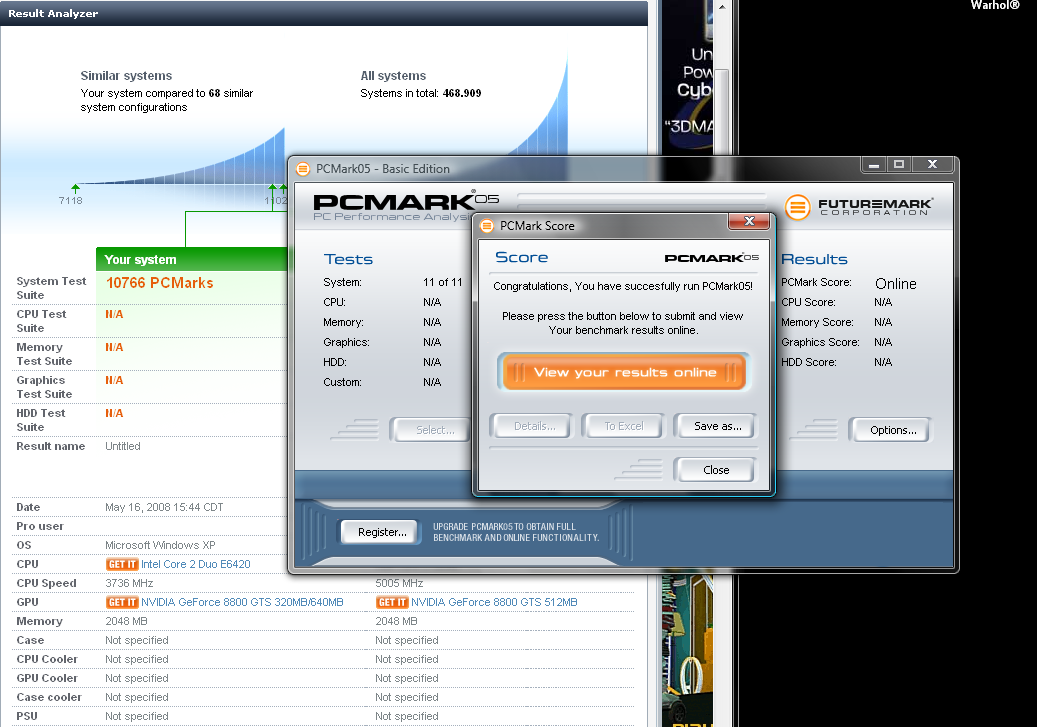Maximize the PCMark05 Basic Edition window
The height and width of the screenshot is (727, 1037).
tap(899, 164)
